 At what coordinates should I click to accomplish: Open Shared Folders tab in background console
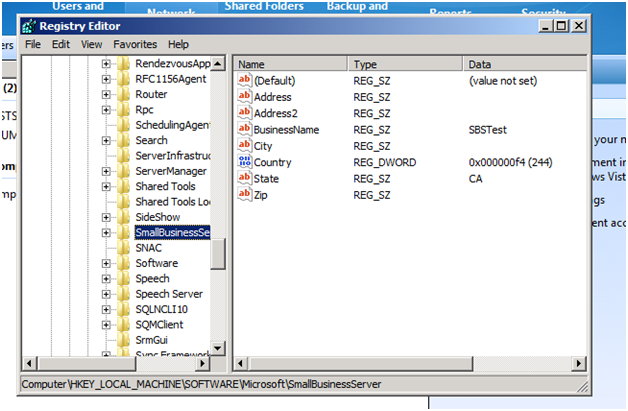264,6
